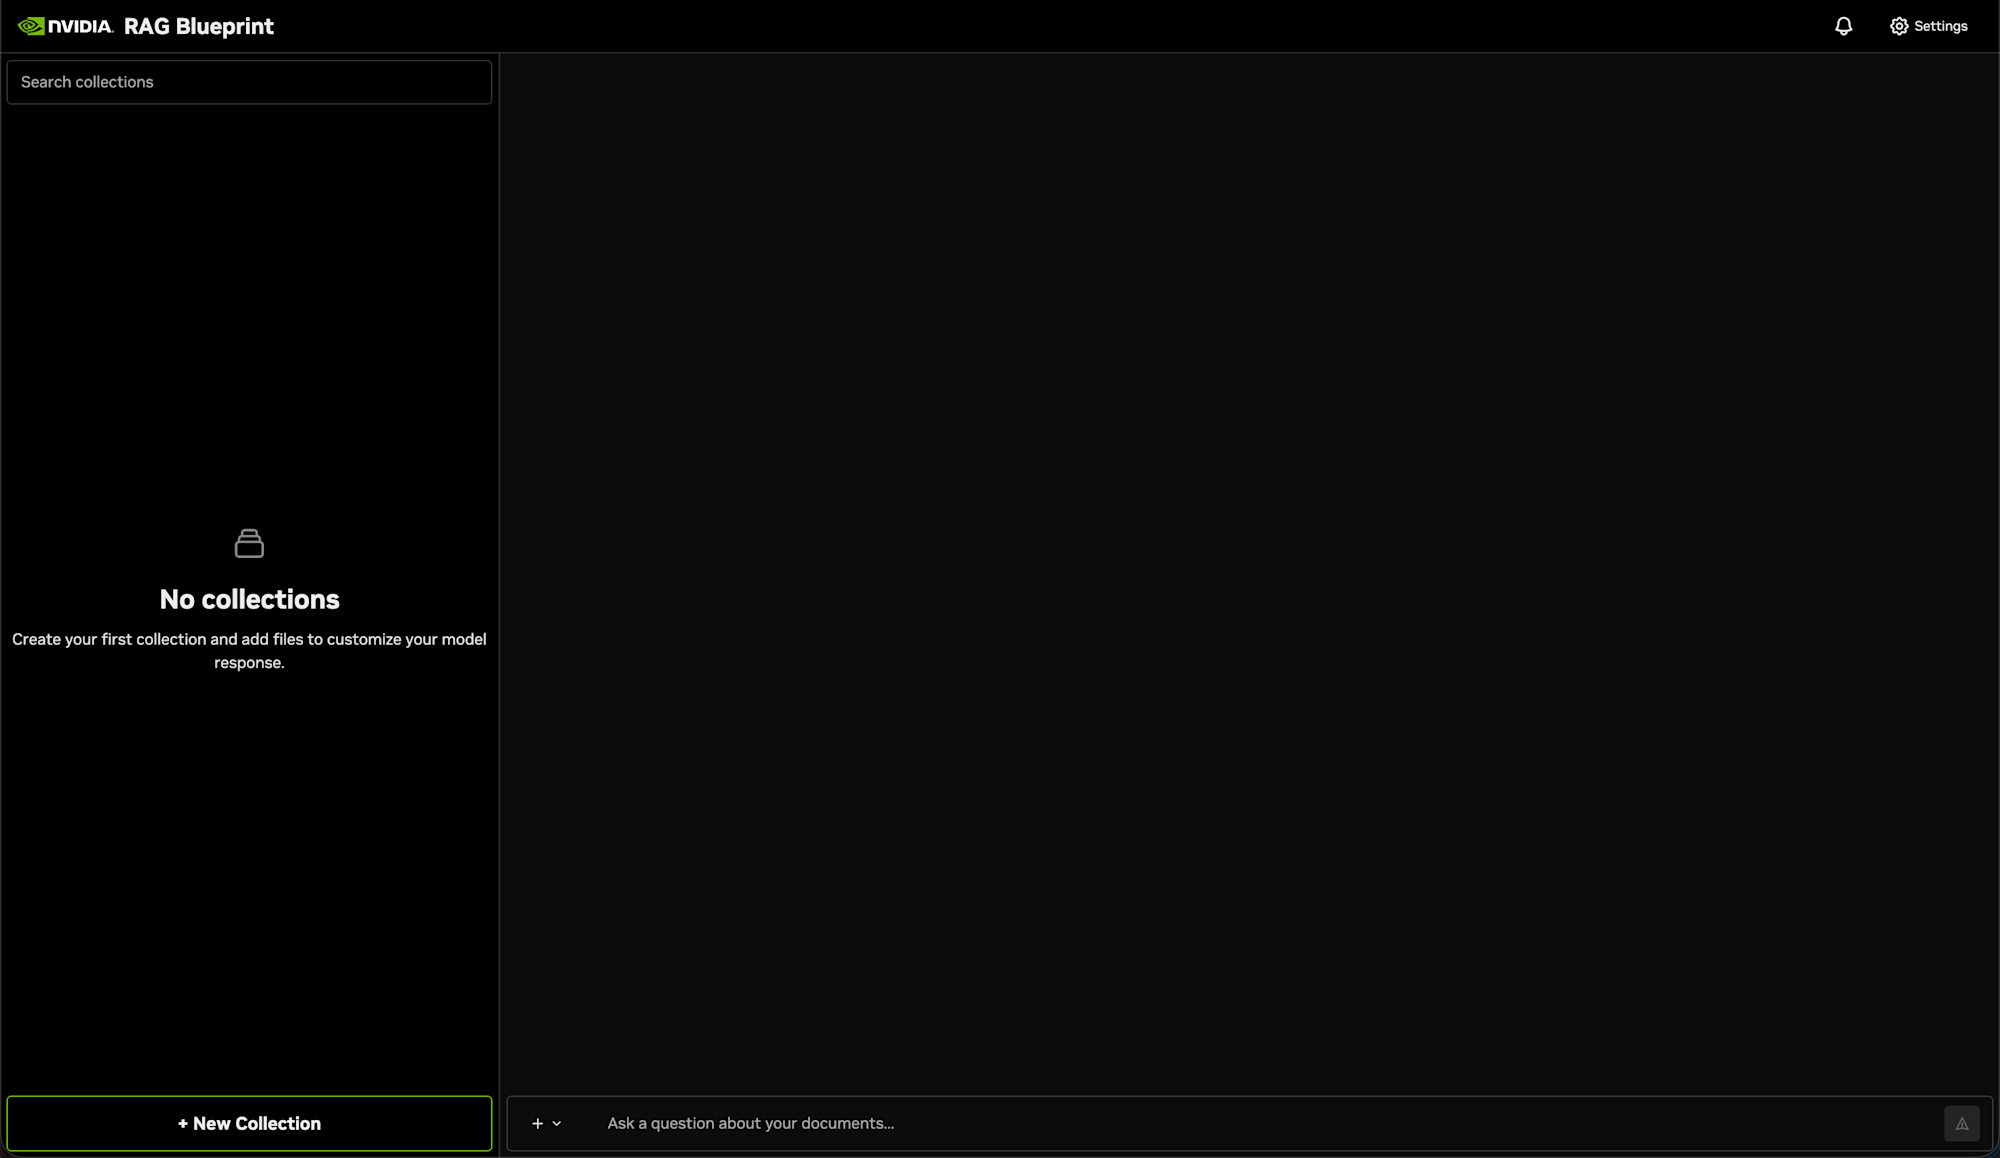Click the disabled send triangle control
This screenshot has height=1158, width=2000.
pos(1962,1123)
